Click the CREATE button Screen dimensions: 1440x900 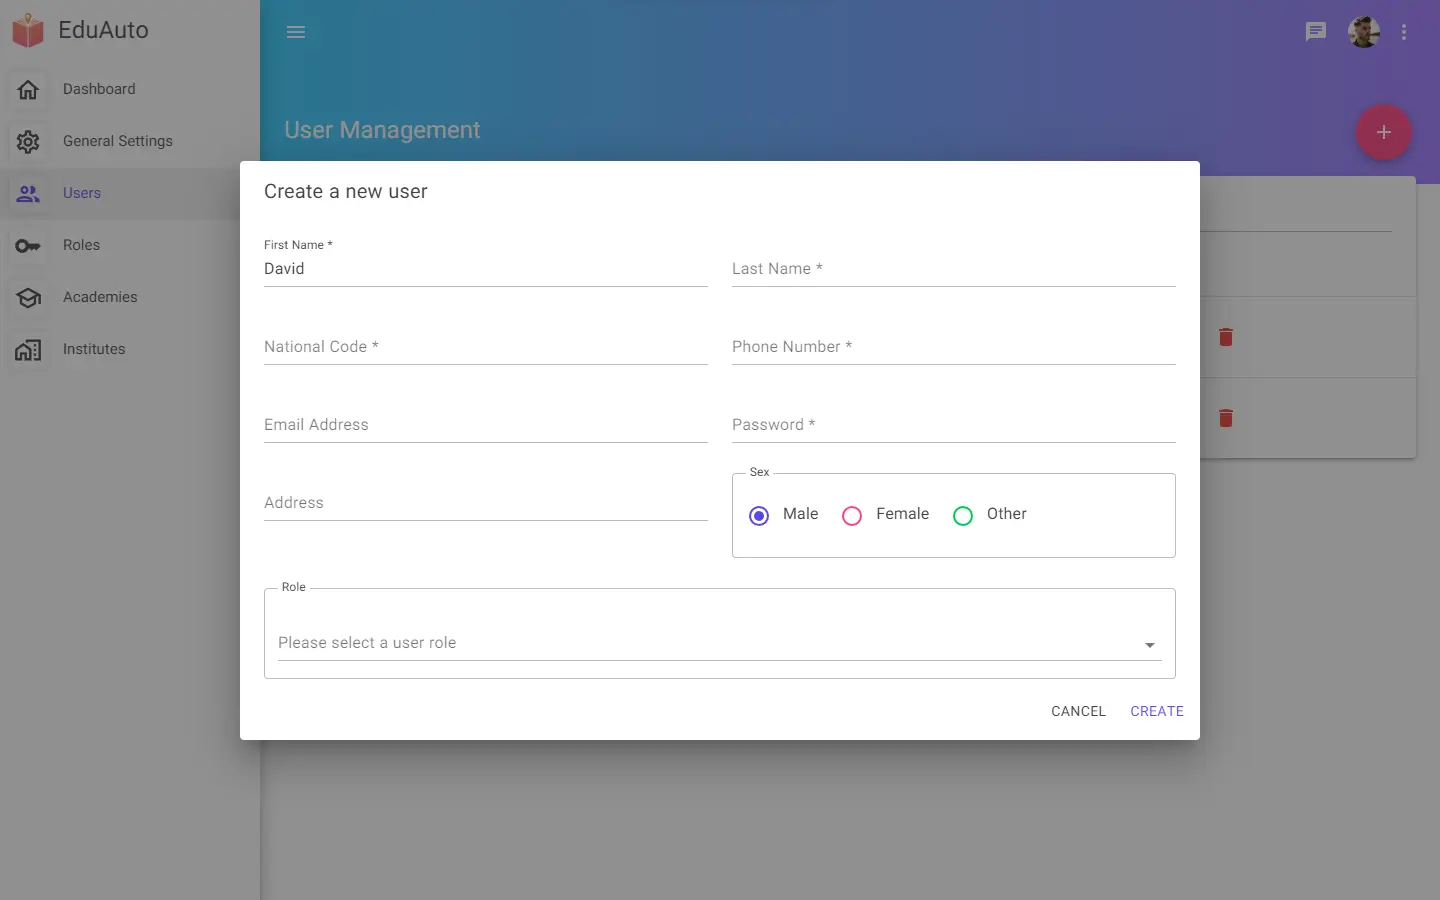coord(1157,711)
